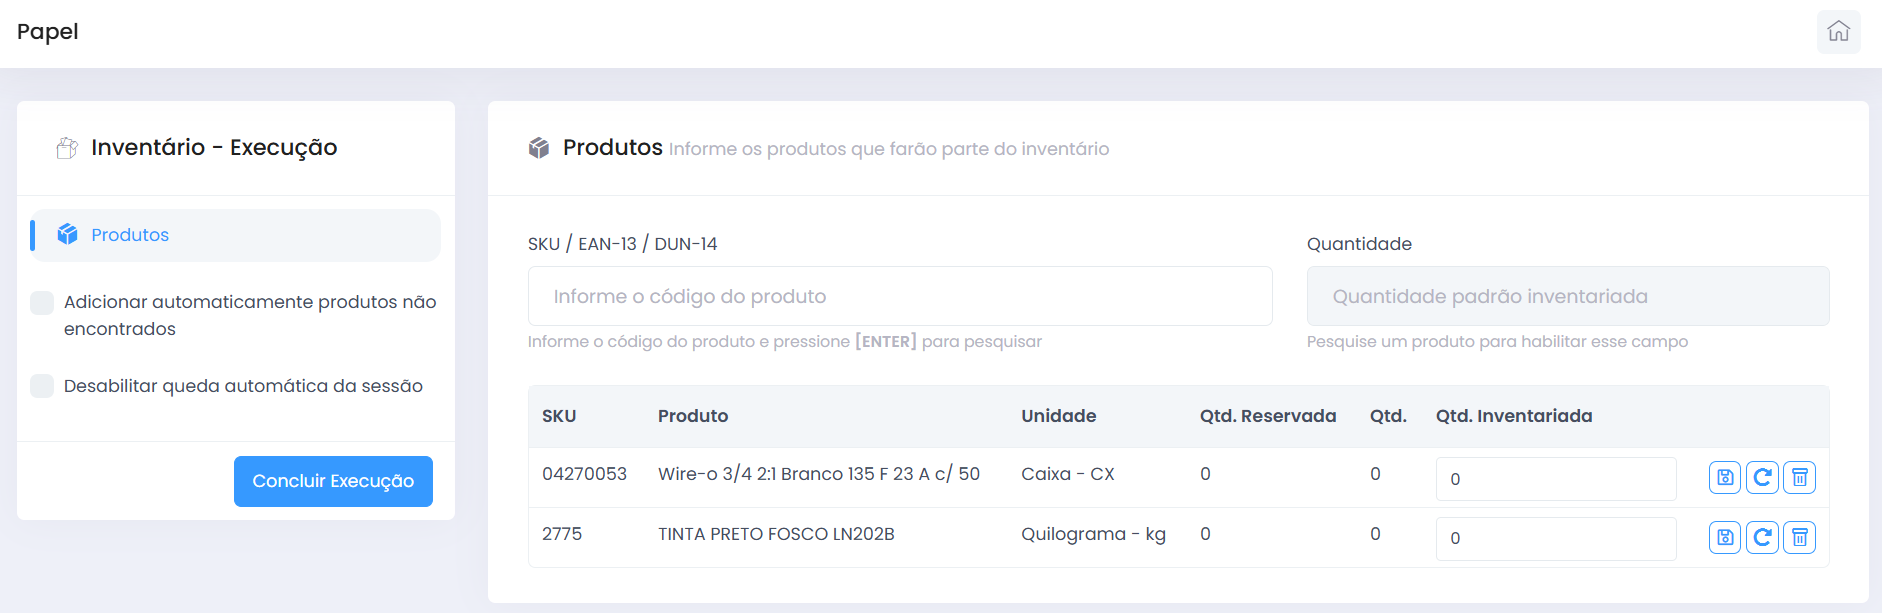Image resolution: width=1882 pixels, height=613 pixels.
Task: Select the table row for SKU 2775
Action: point(900,534)
